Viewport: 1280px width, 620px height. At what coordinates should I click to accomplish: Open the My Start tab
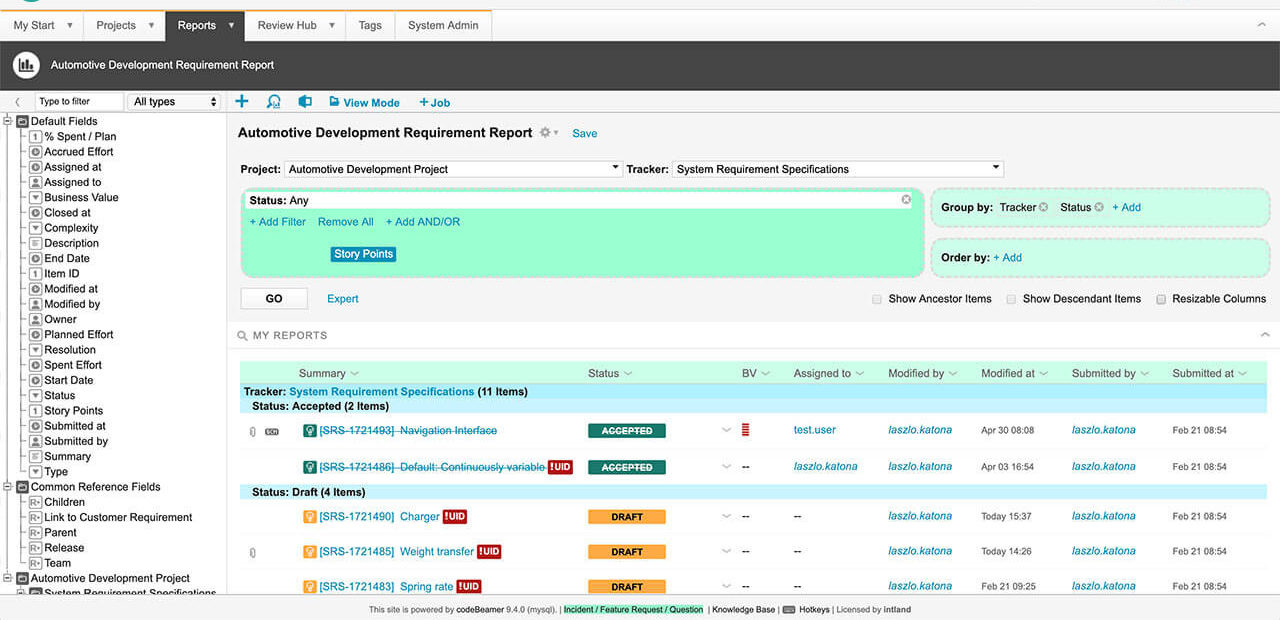coord(43,25)
